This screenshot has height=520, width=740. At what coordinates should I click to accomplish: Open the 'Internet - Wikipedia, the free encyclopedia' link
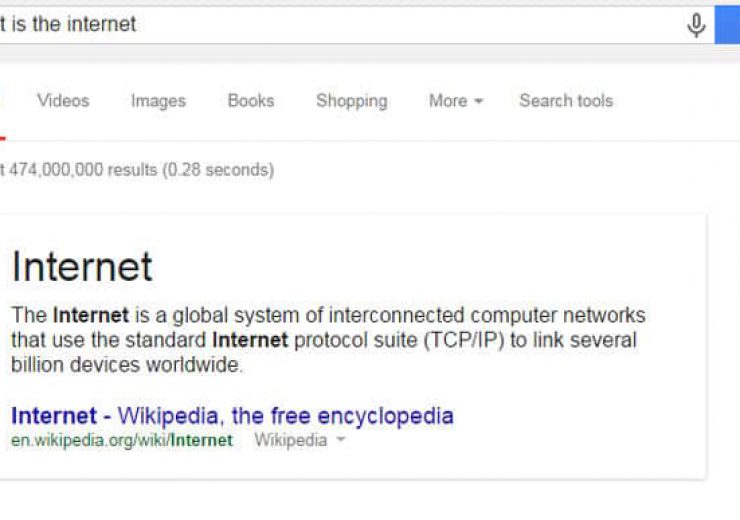[232, 415]
